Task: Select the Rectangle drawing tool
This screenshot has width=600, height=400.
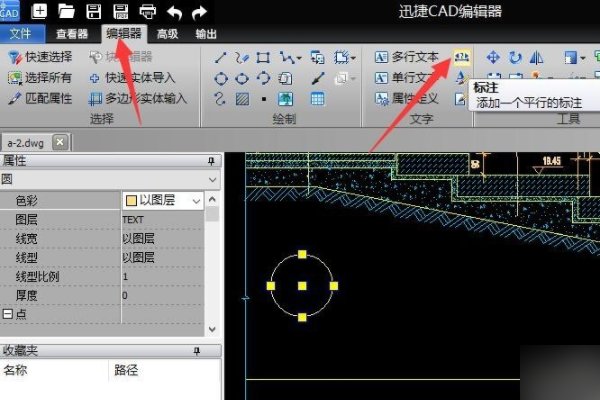Action: pos(263,57)
